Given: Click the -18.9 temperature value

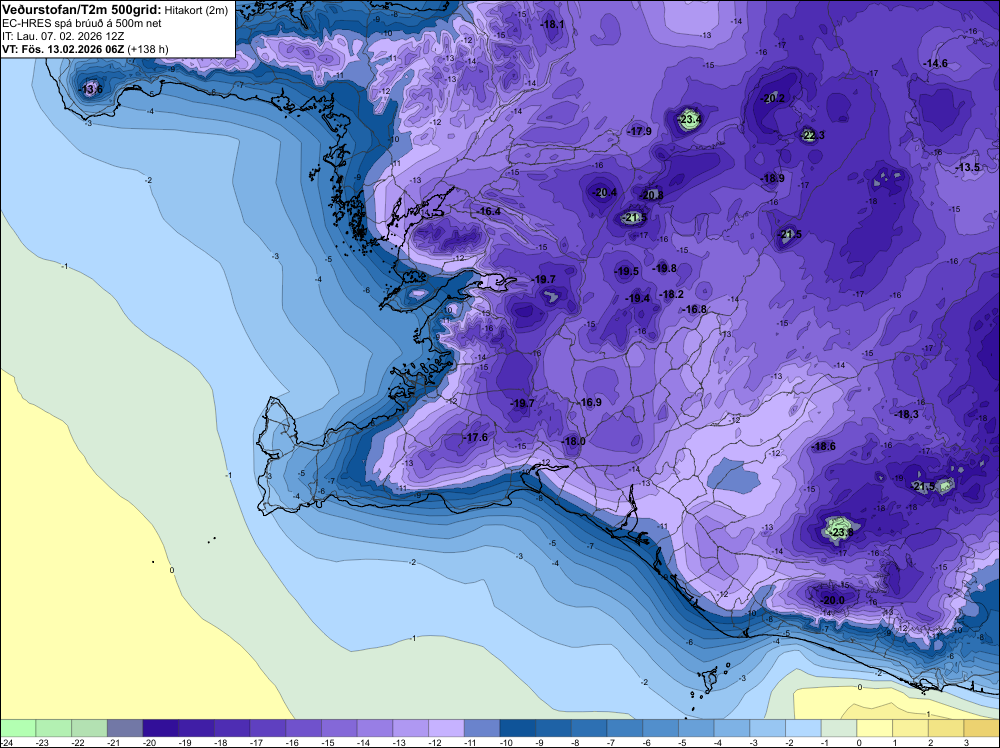Looking at the screenshot, I should [x=772, y=179].
